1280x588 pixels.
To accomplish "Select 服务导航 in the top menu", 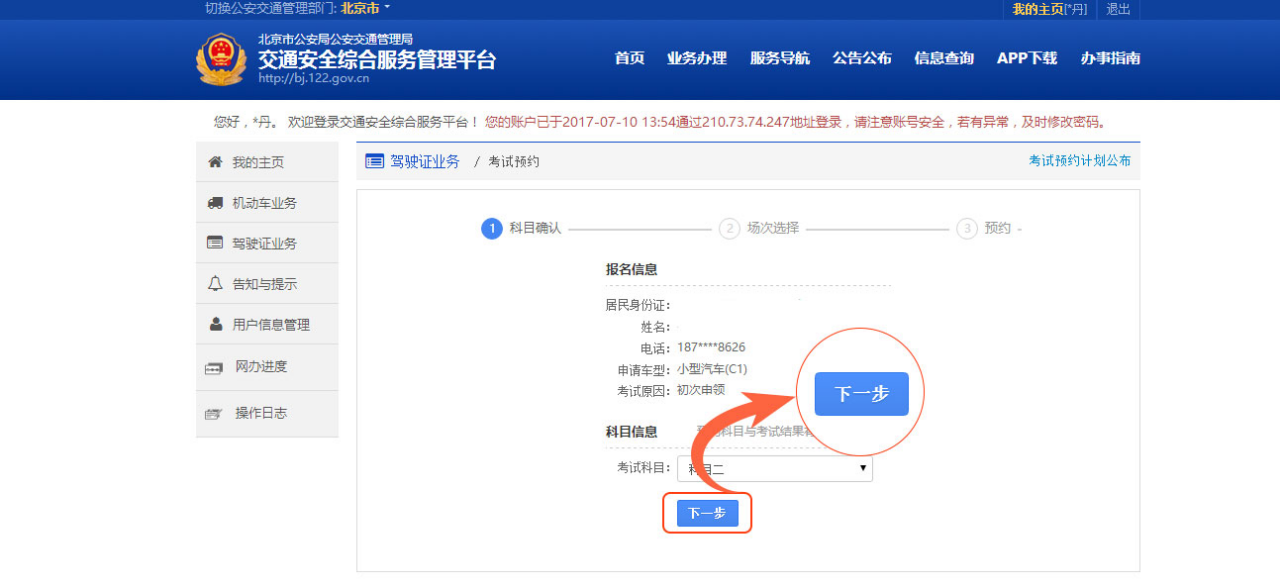I will tap(780, 58).
